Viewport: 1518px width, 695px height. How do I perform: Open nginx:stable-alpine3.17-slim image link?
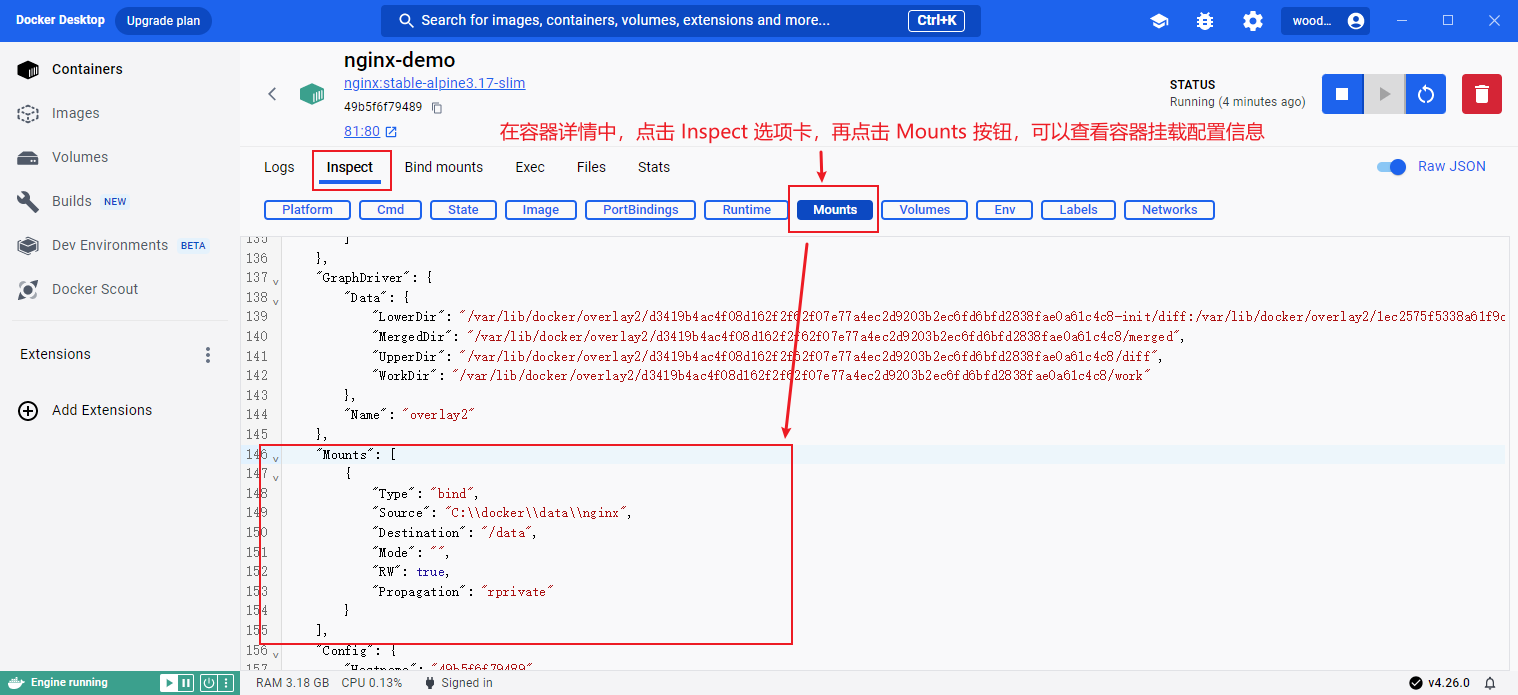point(434,83)
